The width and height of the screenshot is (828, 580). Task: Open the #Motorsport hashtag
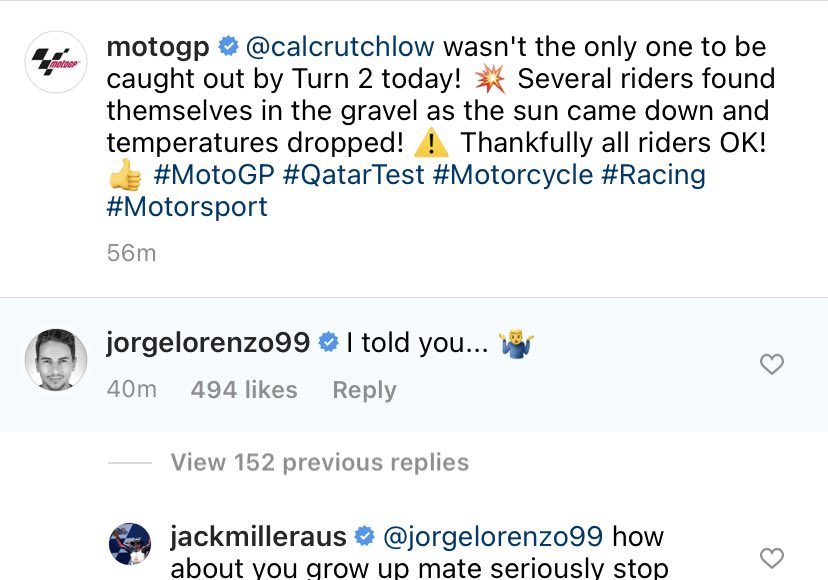point(187,207)
